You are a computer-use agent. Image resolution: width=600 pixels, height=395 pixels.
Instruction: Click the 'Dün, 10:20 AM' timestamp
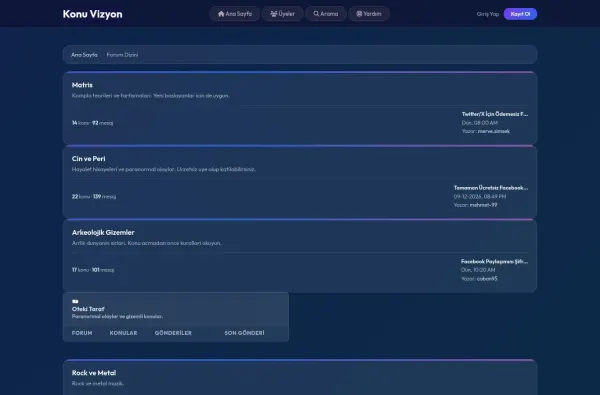point(478,270)
